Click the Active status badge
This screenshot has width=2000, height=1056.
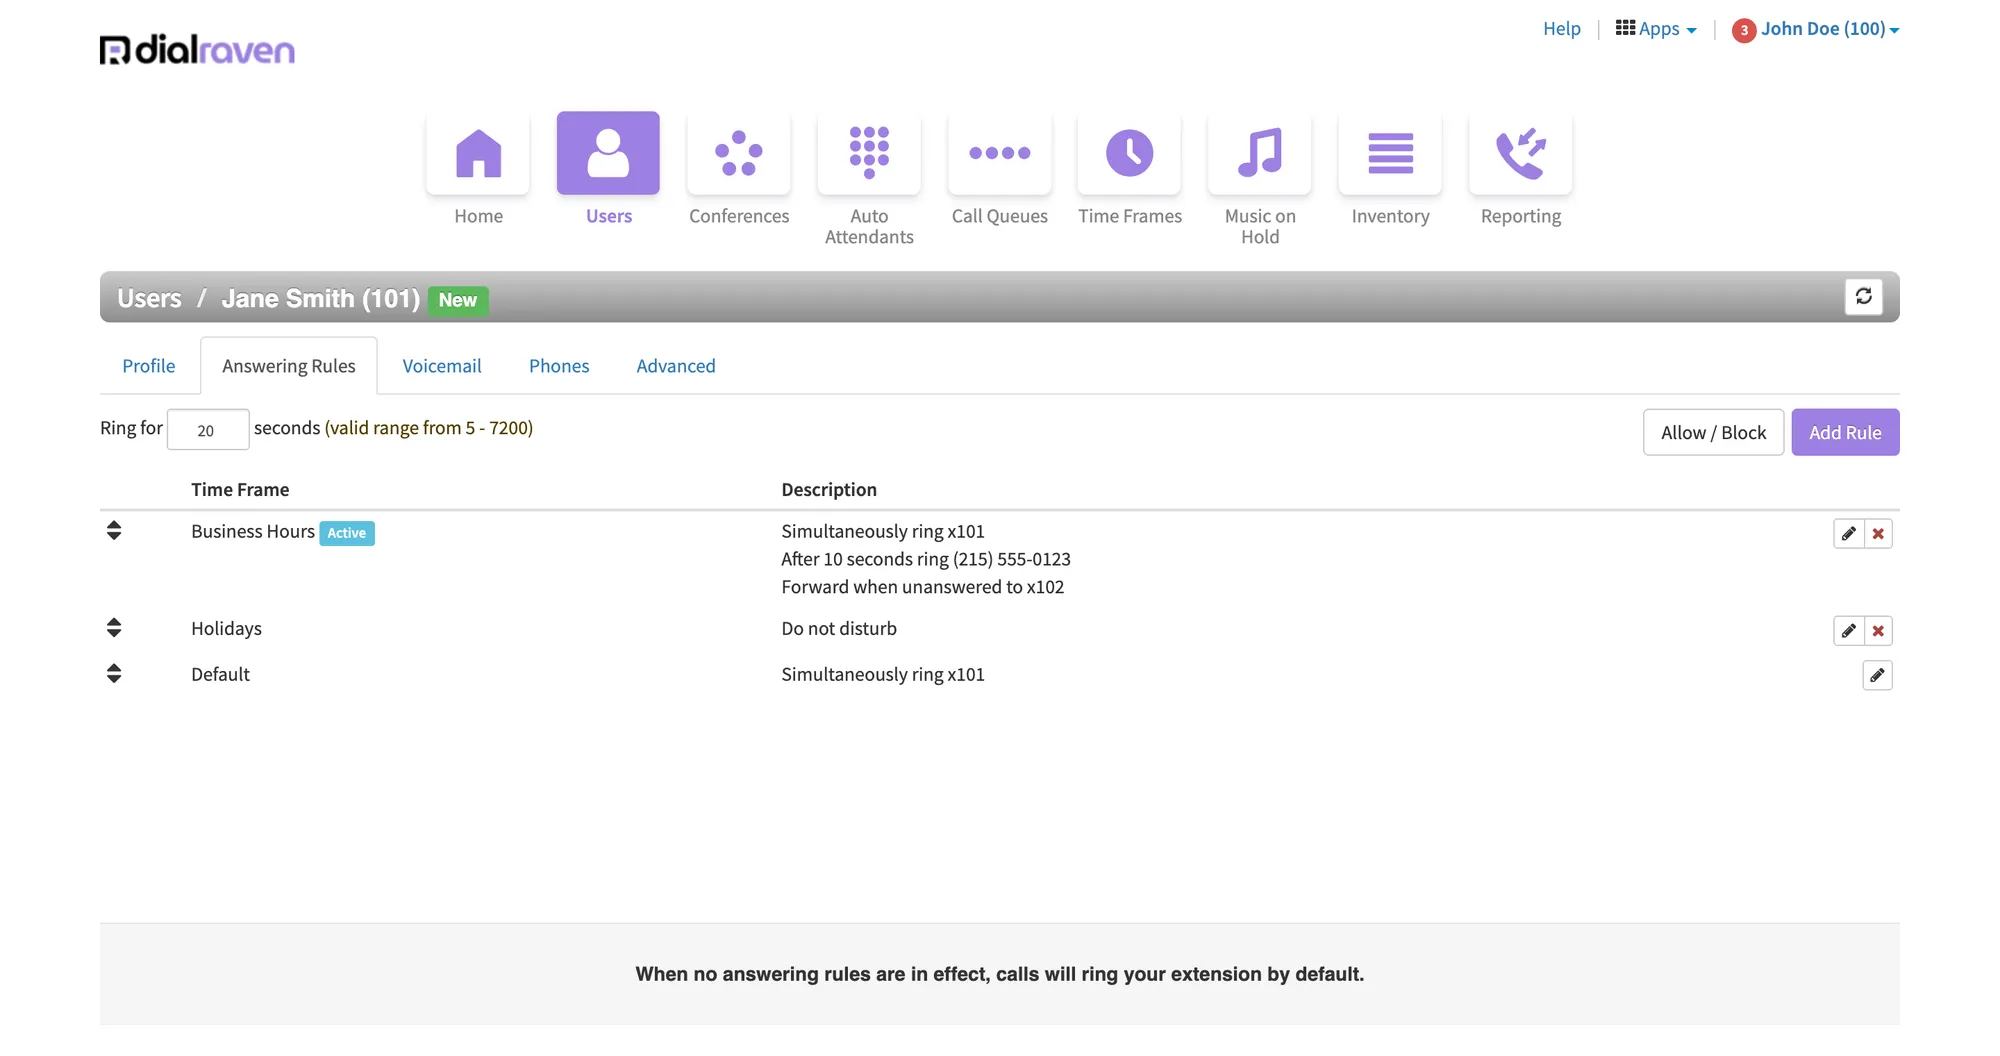[x=347, y=533]
